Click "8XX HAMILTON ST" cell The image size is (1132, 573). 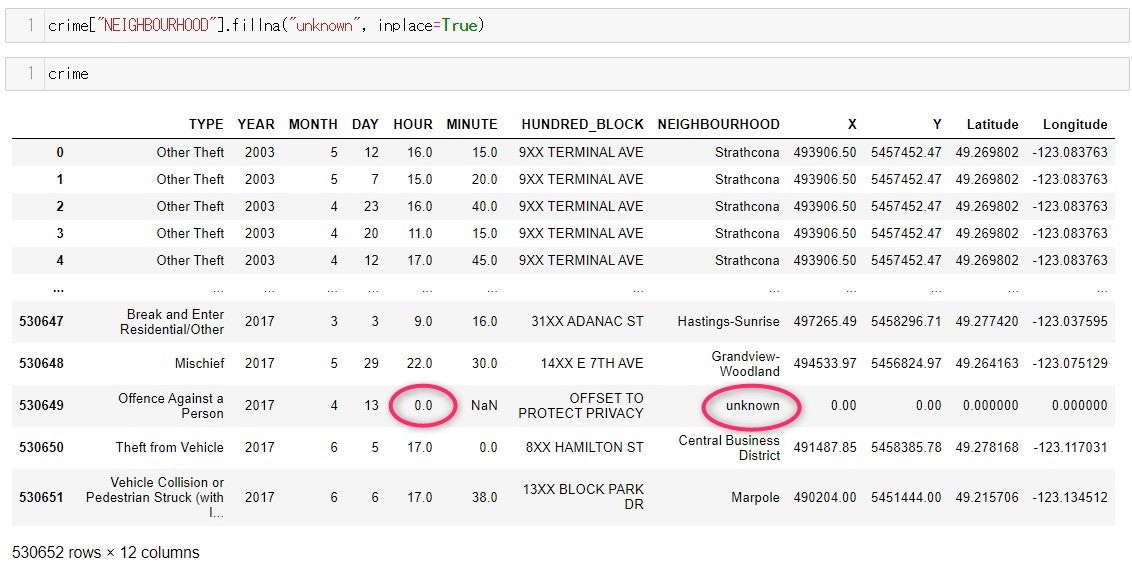tap(585, 447)
